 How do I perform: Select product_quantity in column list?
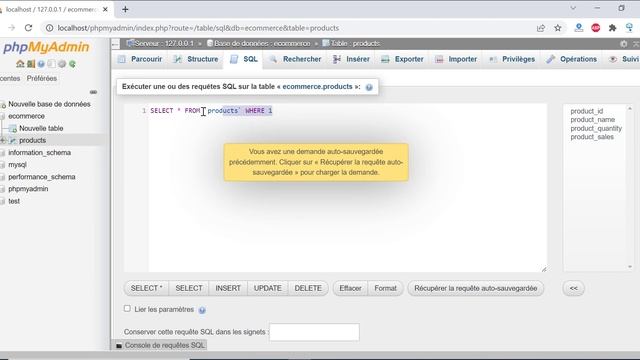pyautogui.click(x=596, y=128)
